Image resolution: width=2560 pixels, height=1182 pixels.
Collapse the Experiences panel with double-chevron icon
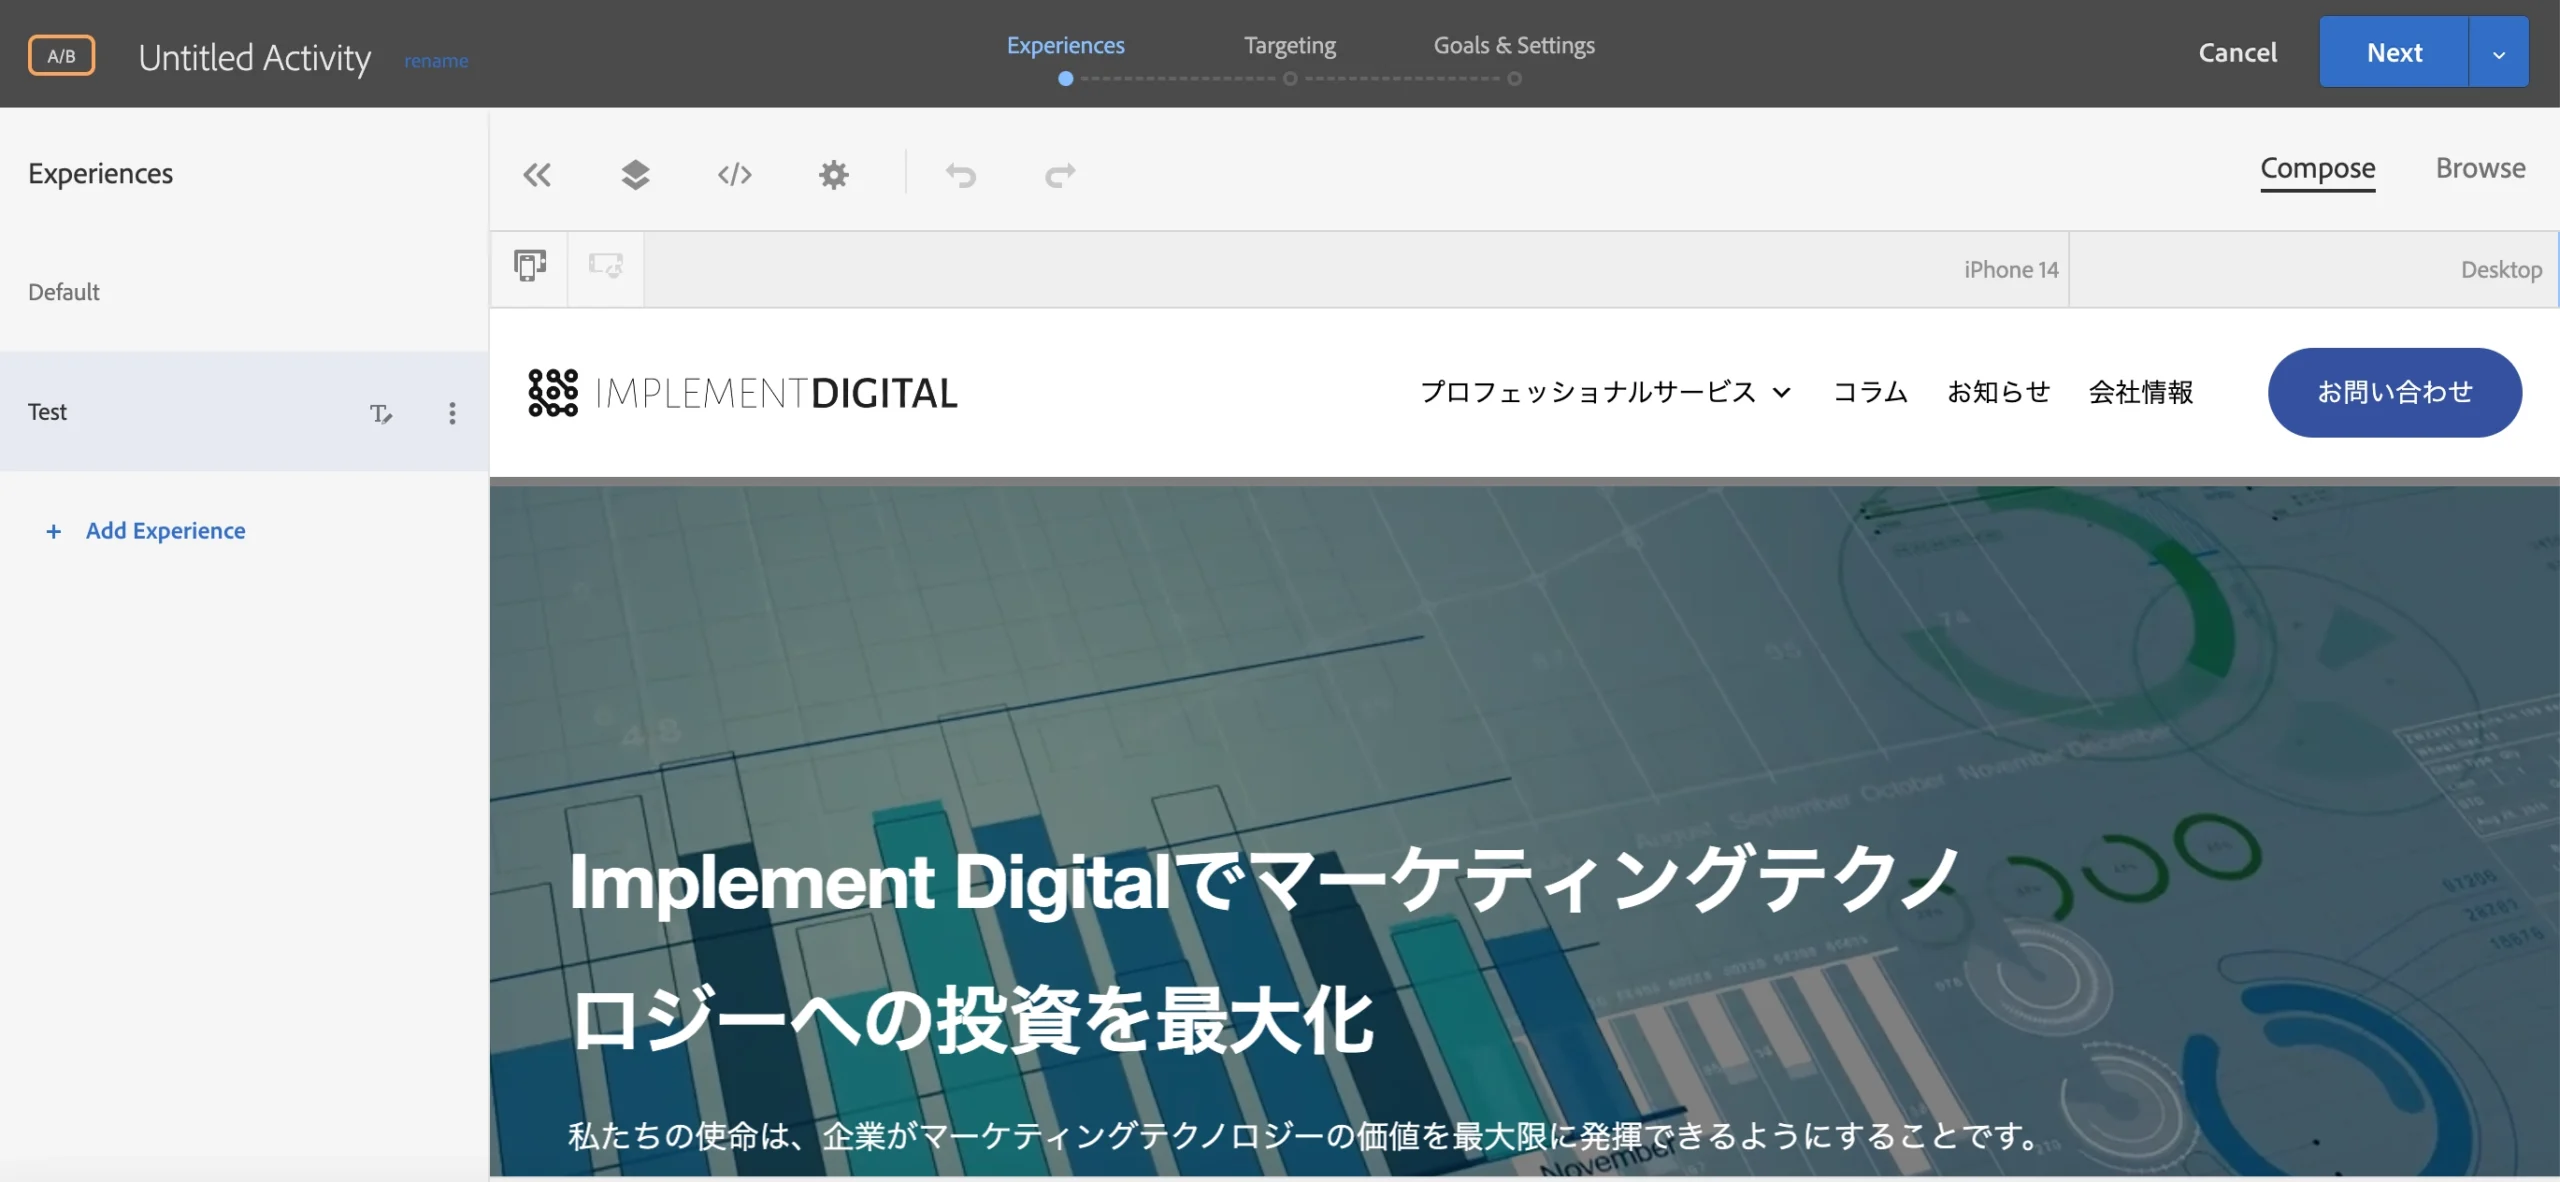537,175
